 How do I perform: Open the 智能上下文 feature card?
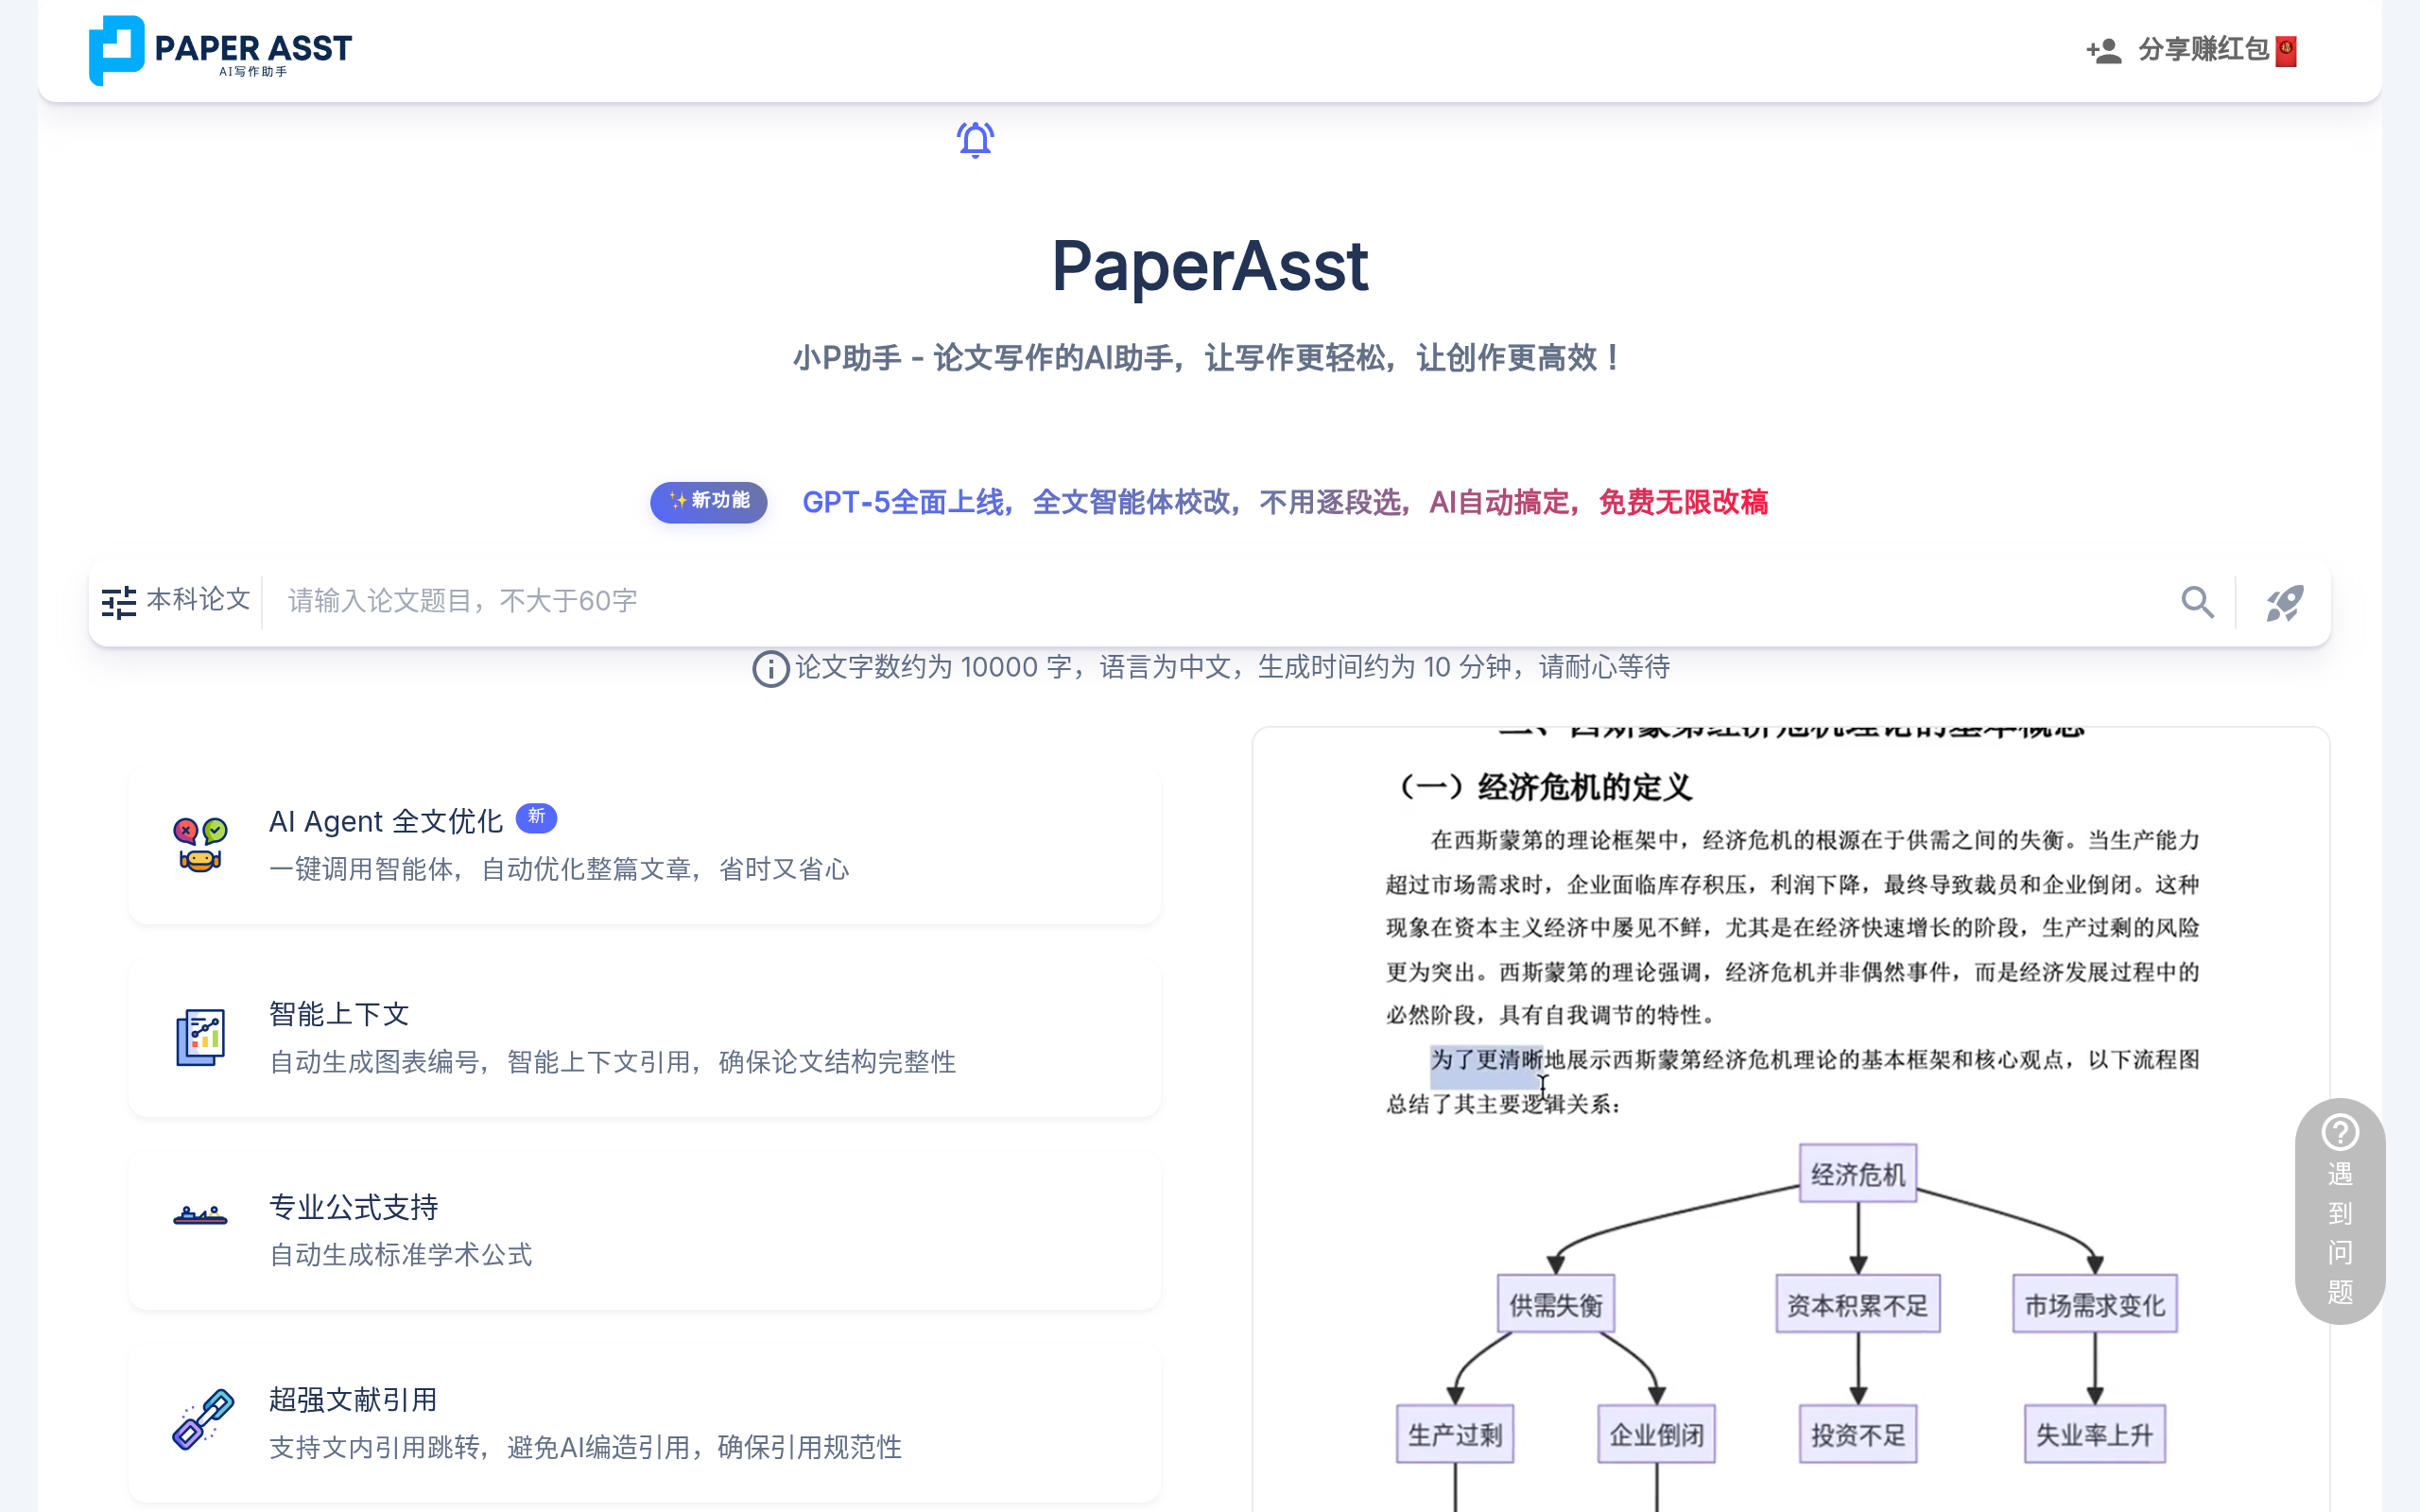click(x=645, y=1038)
